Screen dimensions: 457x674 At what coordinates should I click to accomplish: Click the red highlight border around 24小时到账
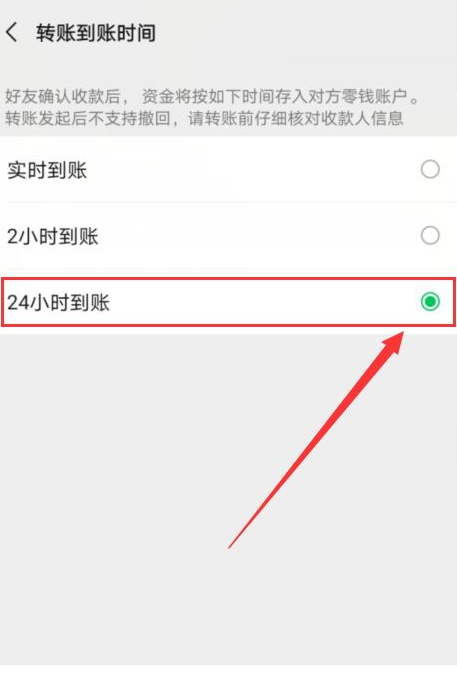228,279
